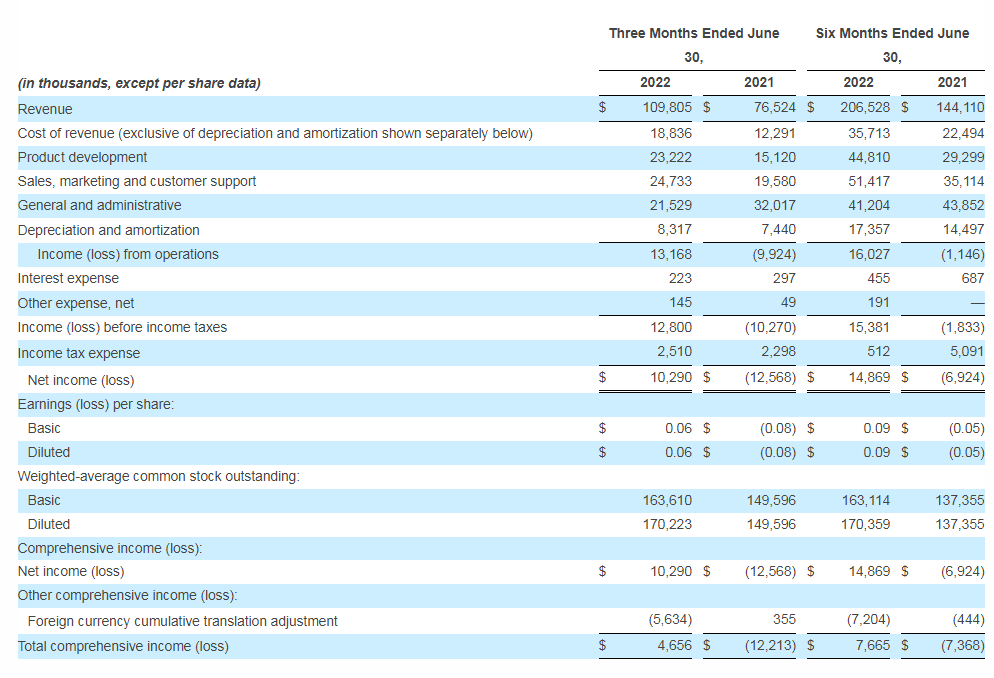Click the (in thousands, except per share data) note
The image size is (994, 678).
point(139,83)
